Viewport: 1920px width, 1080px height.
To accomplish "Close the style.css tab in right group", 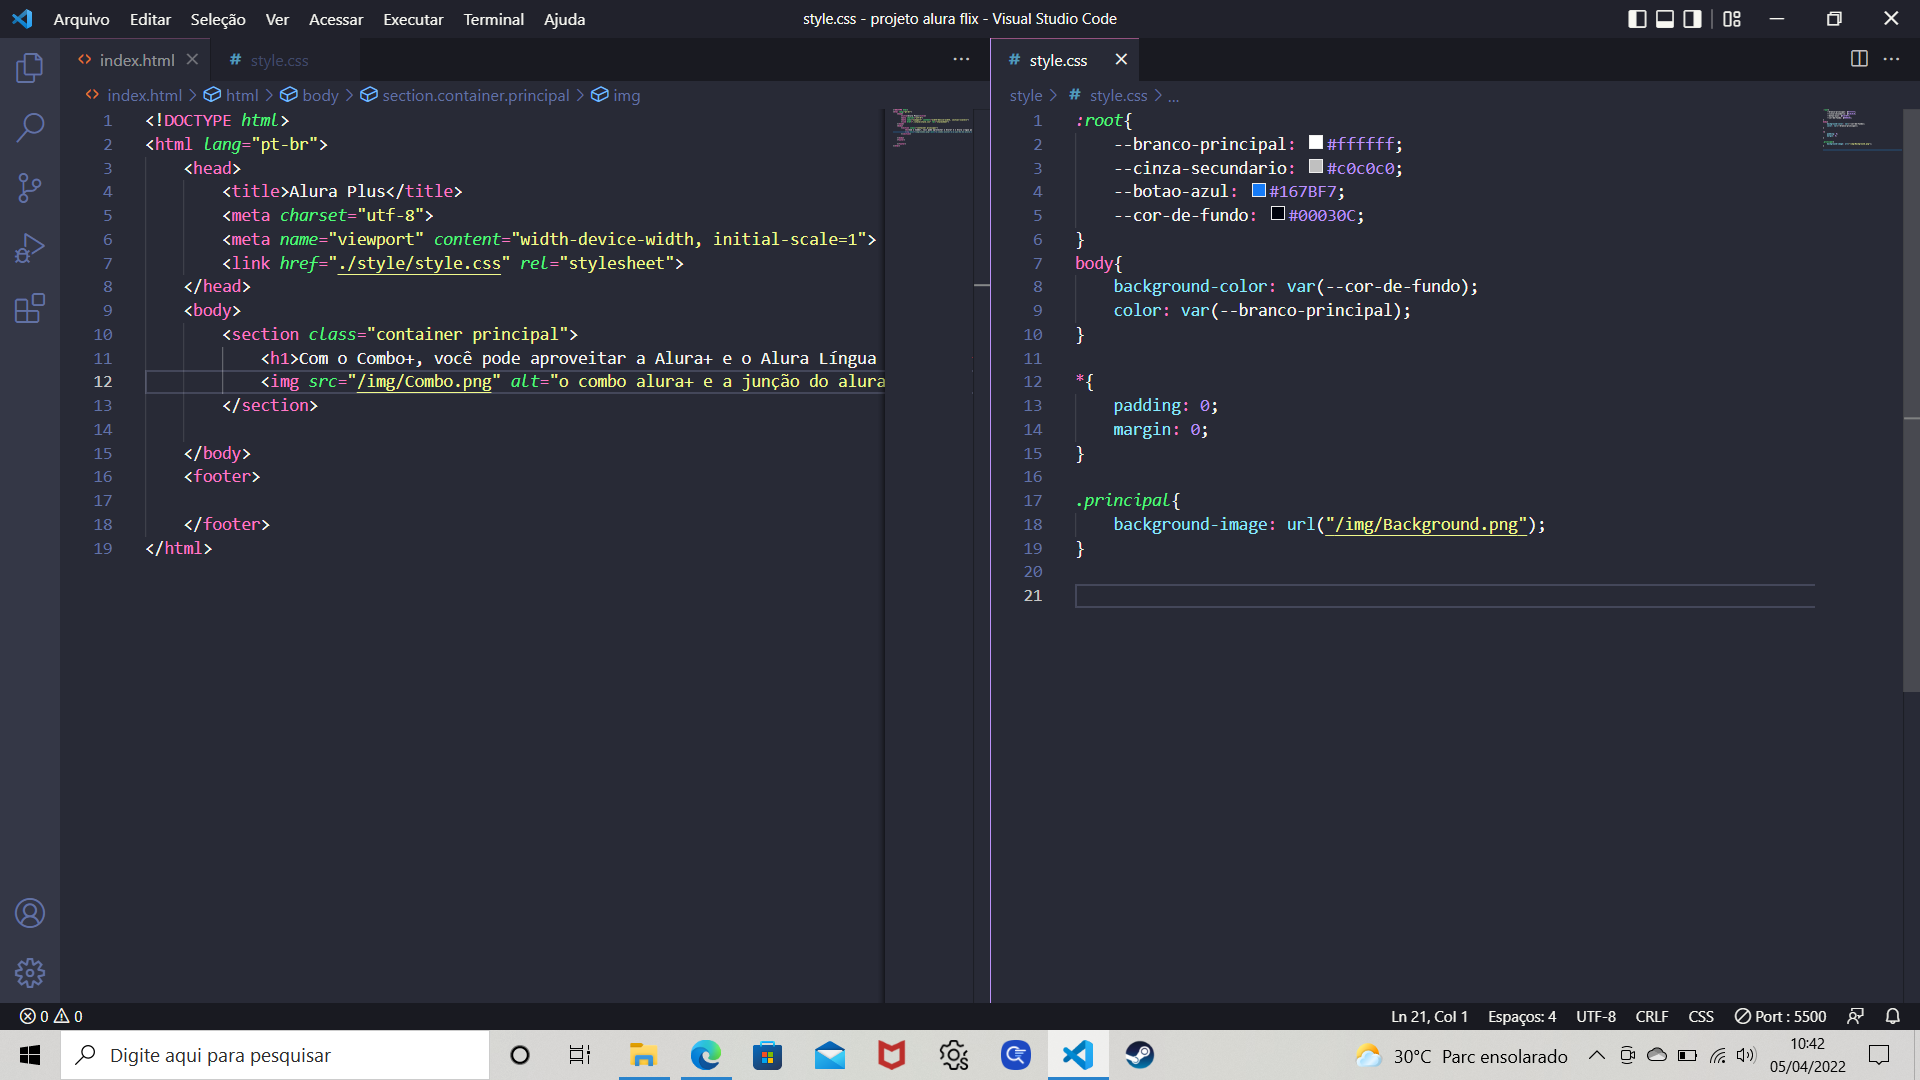I will point(1121,60).
